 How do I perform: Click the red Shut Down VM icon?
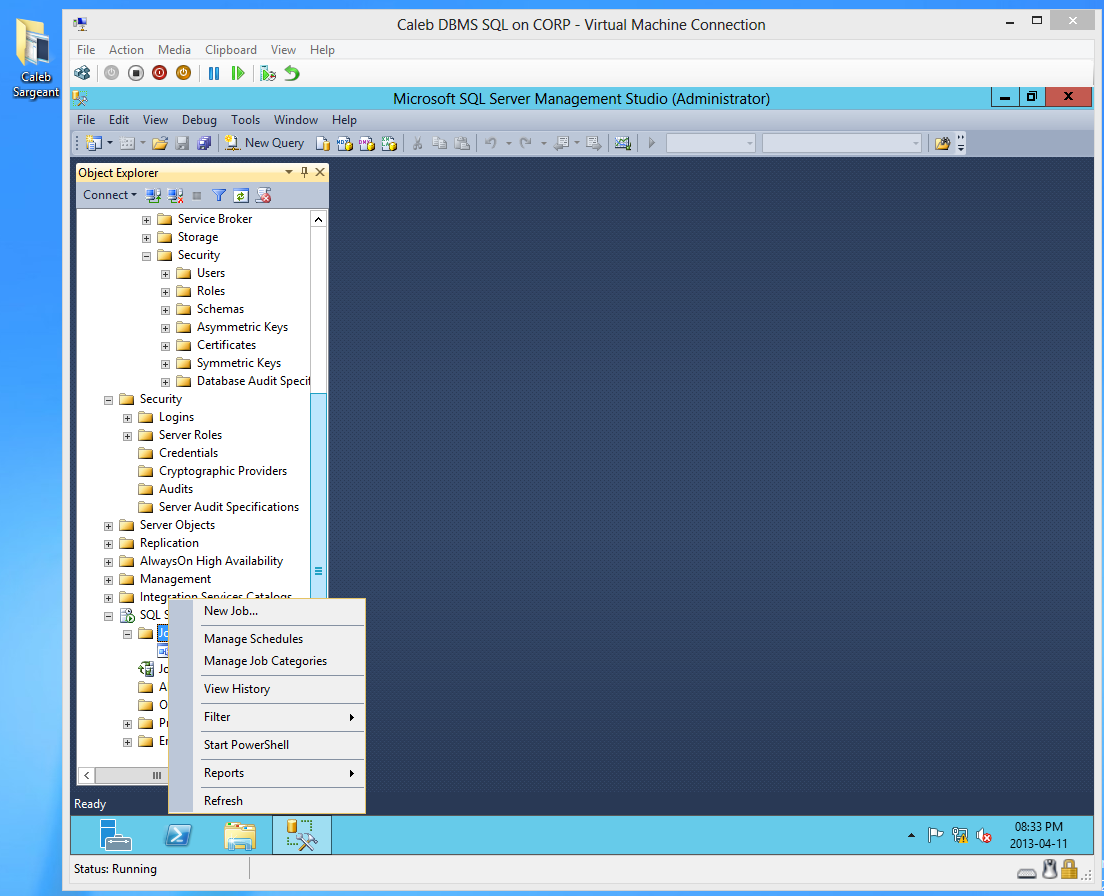click(x=160, y=72)
